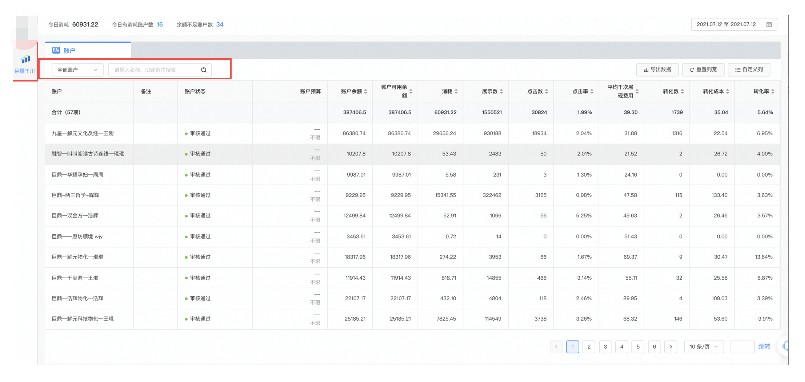Image resolution: width=805 pixels, height=382 pixels.
Task: Select page 6 in pagination
Action: pyautogui.click(x=654, y=347)
